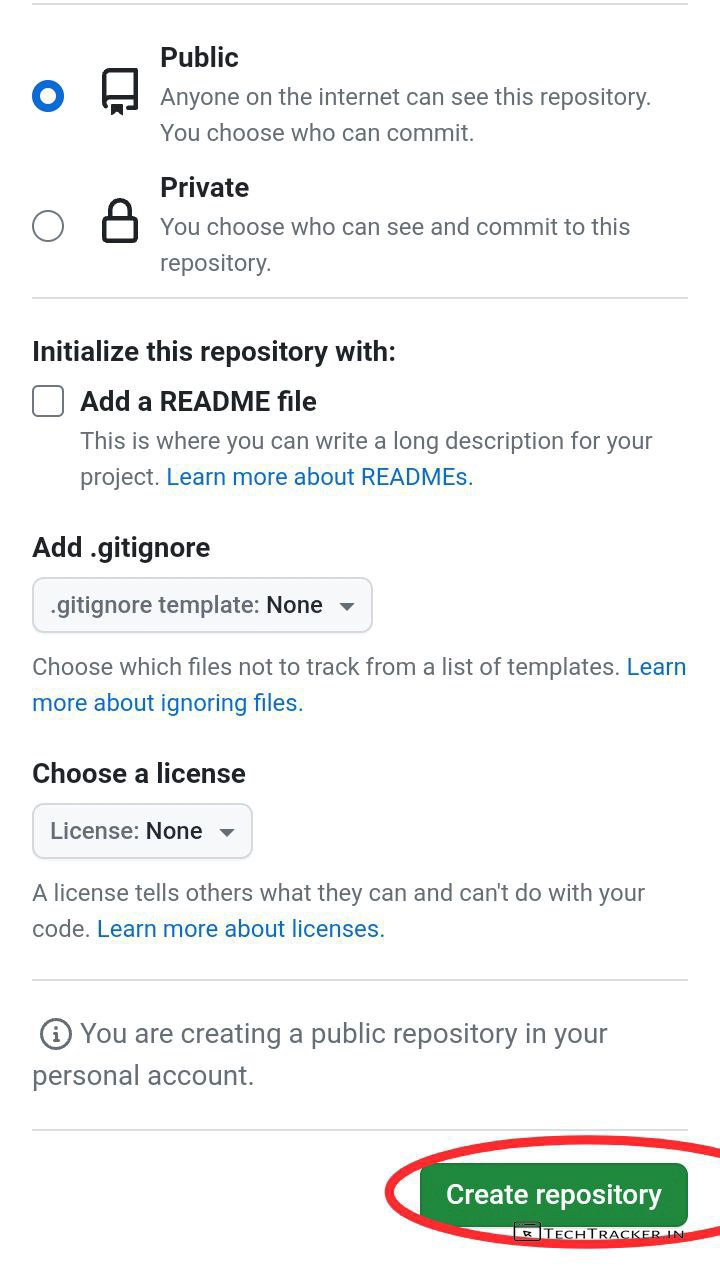The width and height of the screenshot is (720, 1269).
Task: Open the Learn more about licenses link
Action: point(238,929)
